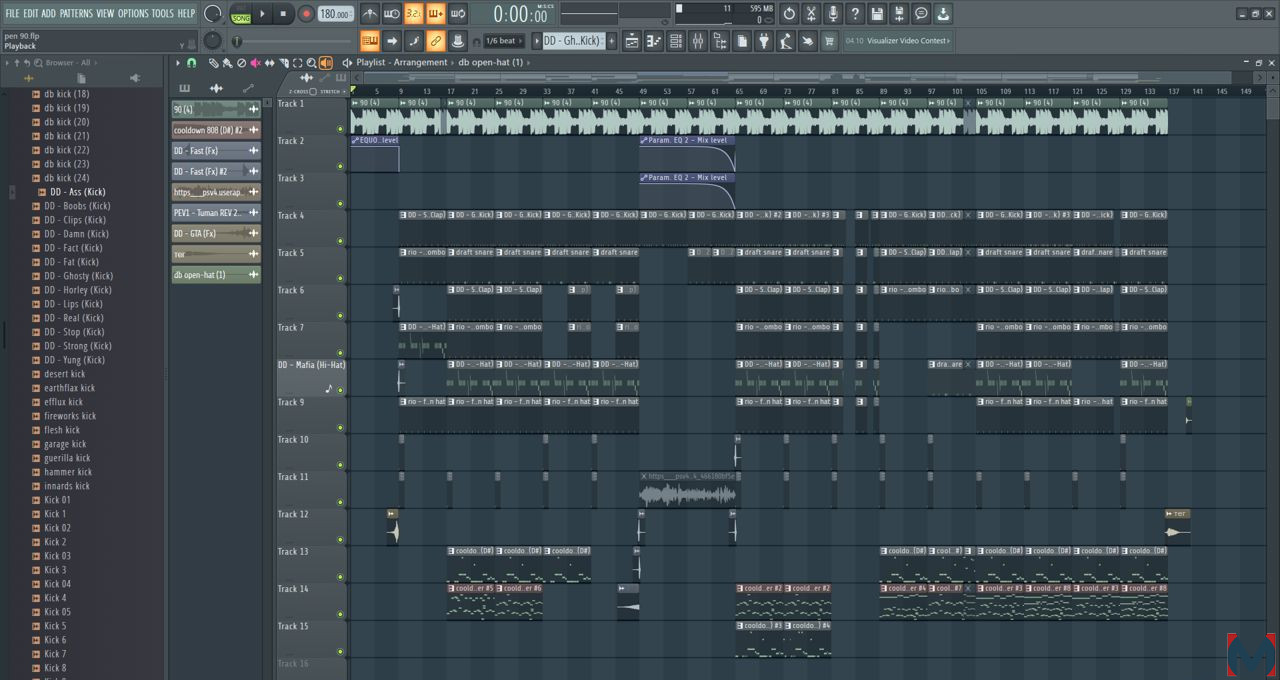Select the Slice tool in Playlist
This screenshot has width=1280, height=680.
(x=283, y=63)
